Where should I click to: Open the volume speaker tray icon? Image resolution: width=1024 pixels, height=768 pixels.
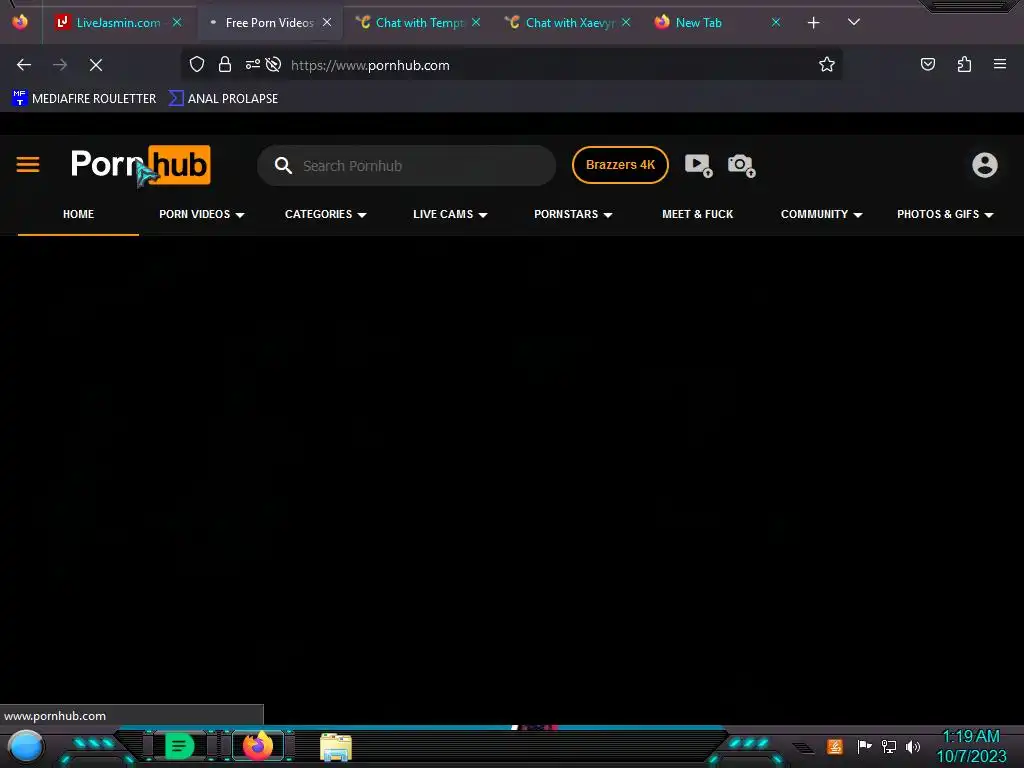pos(913,746)
